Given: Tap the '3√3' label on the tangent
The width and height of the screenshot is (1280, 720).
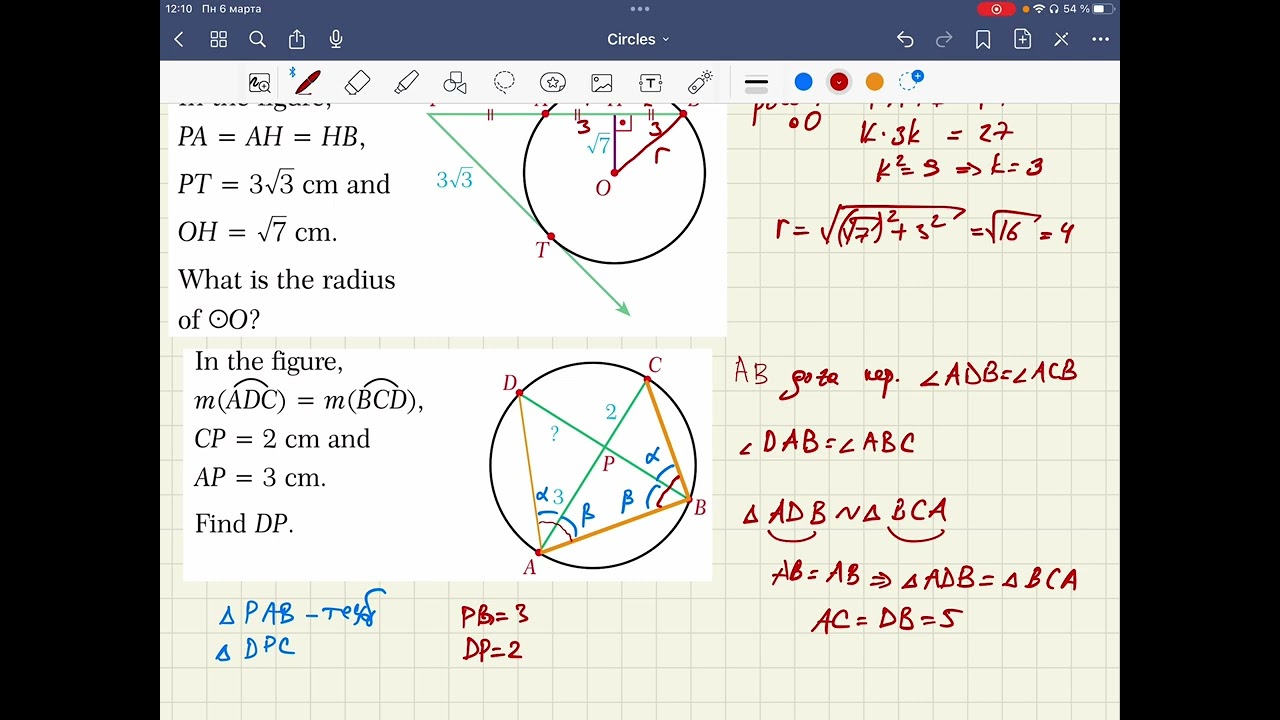Looking at the screenshot, I should click(454, 180).
